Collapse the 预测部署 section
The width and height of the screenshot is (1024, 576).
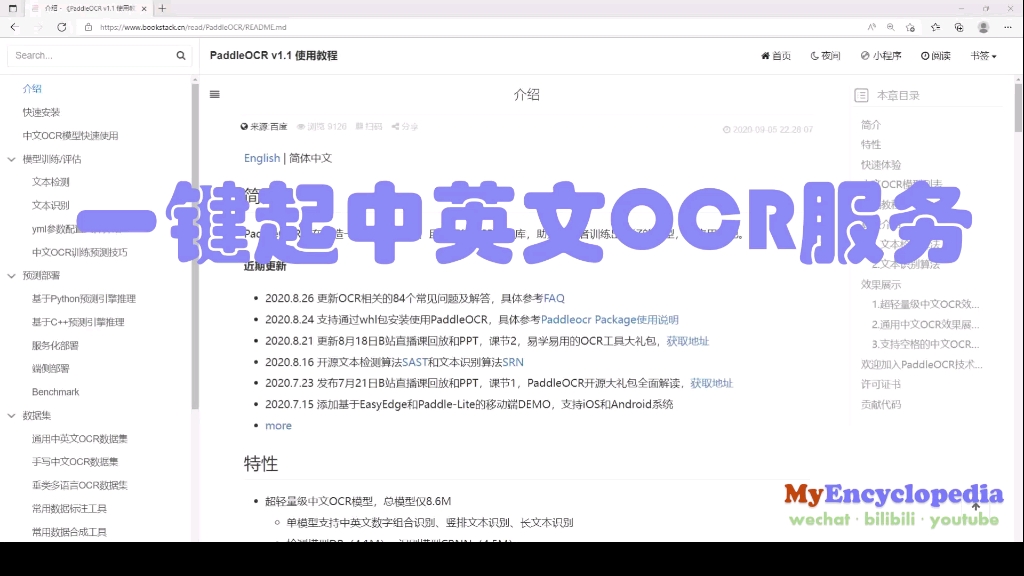coord(11,276)
